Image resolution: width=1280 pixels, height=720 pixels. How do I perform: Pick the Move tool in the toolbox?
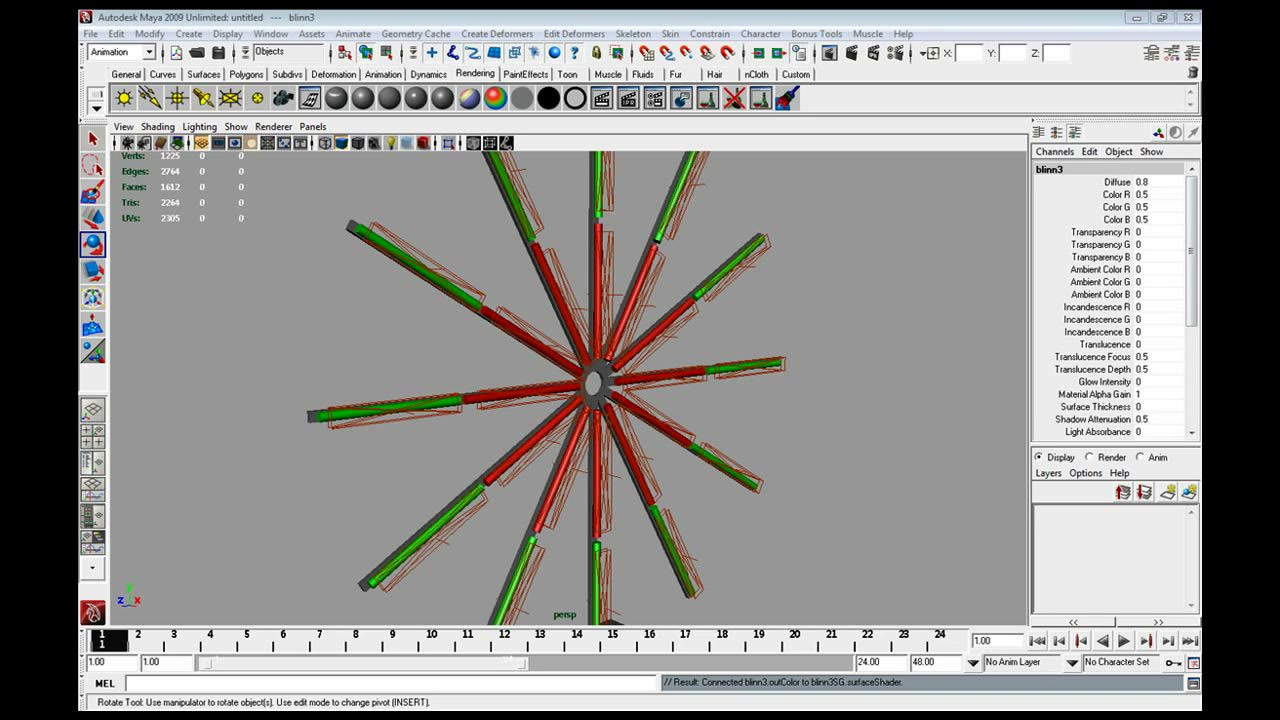pos(93,217)
